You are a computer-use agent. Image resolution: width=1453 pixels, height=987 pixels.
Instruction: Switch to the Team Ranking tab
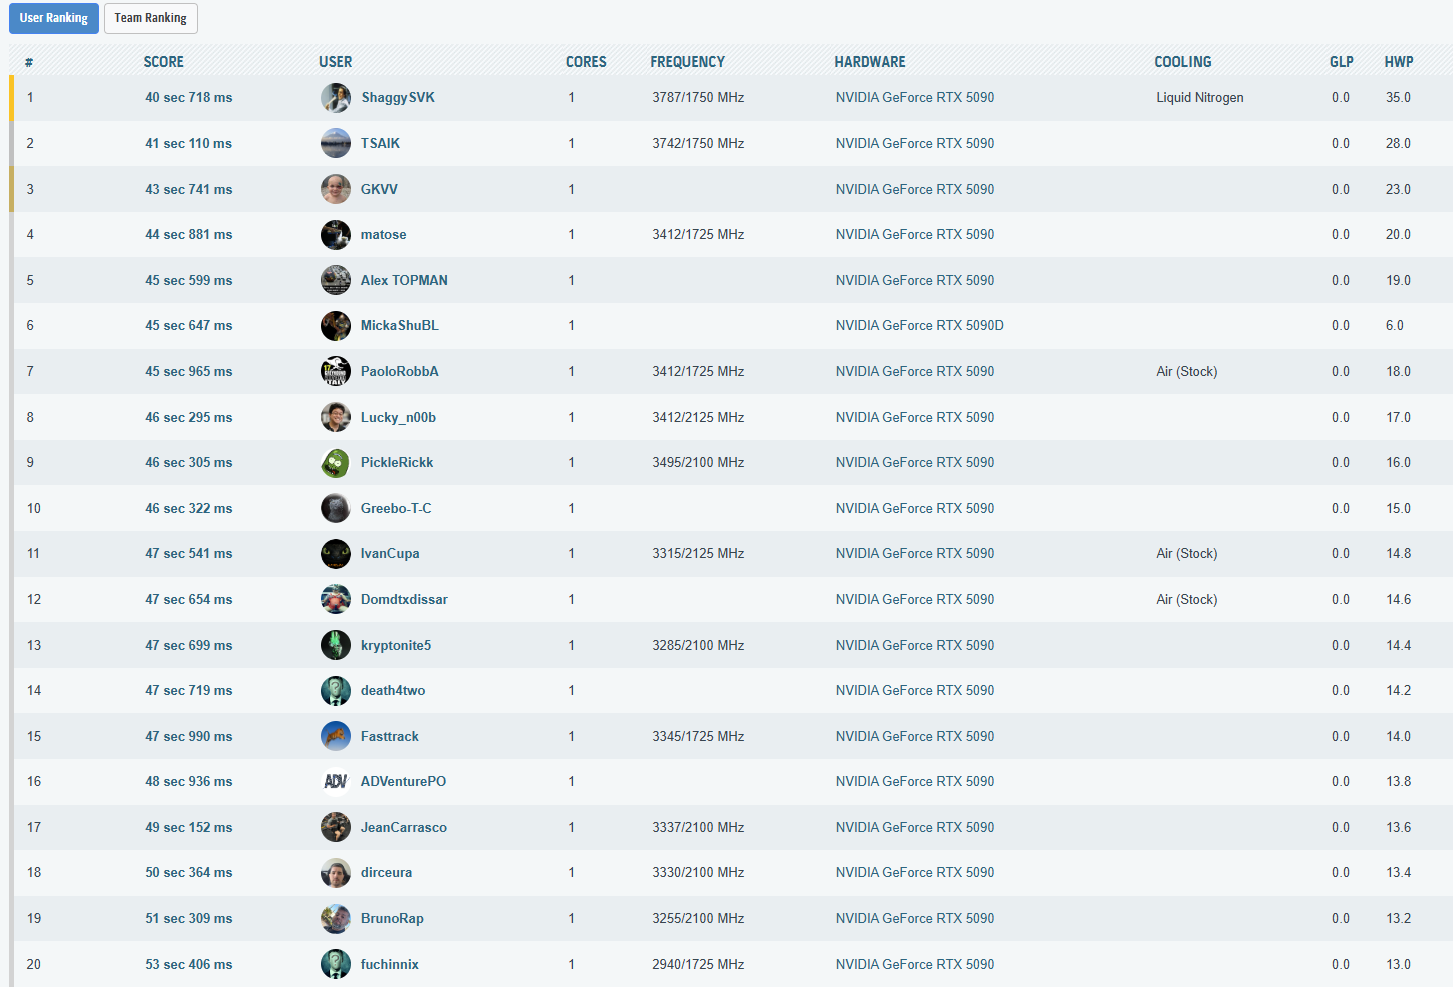click(150, 18)
